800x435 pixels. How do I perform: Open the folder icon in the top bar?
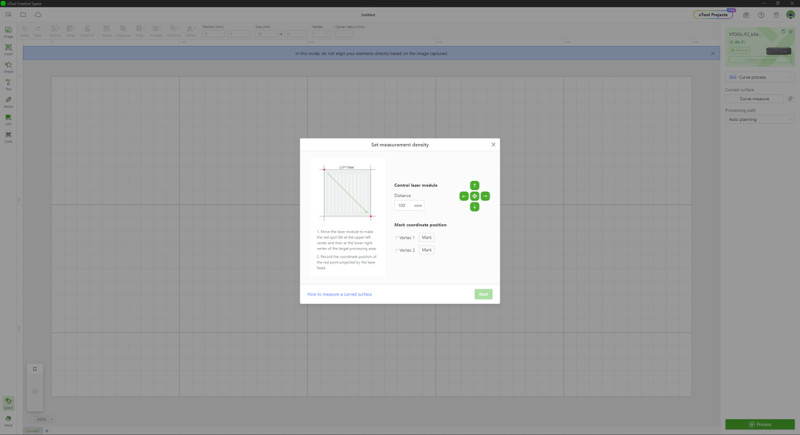click(x=23, y=14)
